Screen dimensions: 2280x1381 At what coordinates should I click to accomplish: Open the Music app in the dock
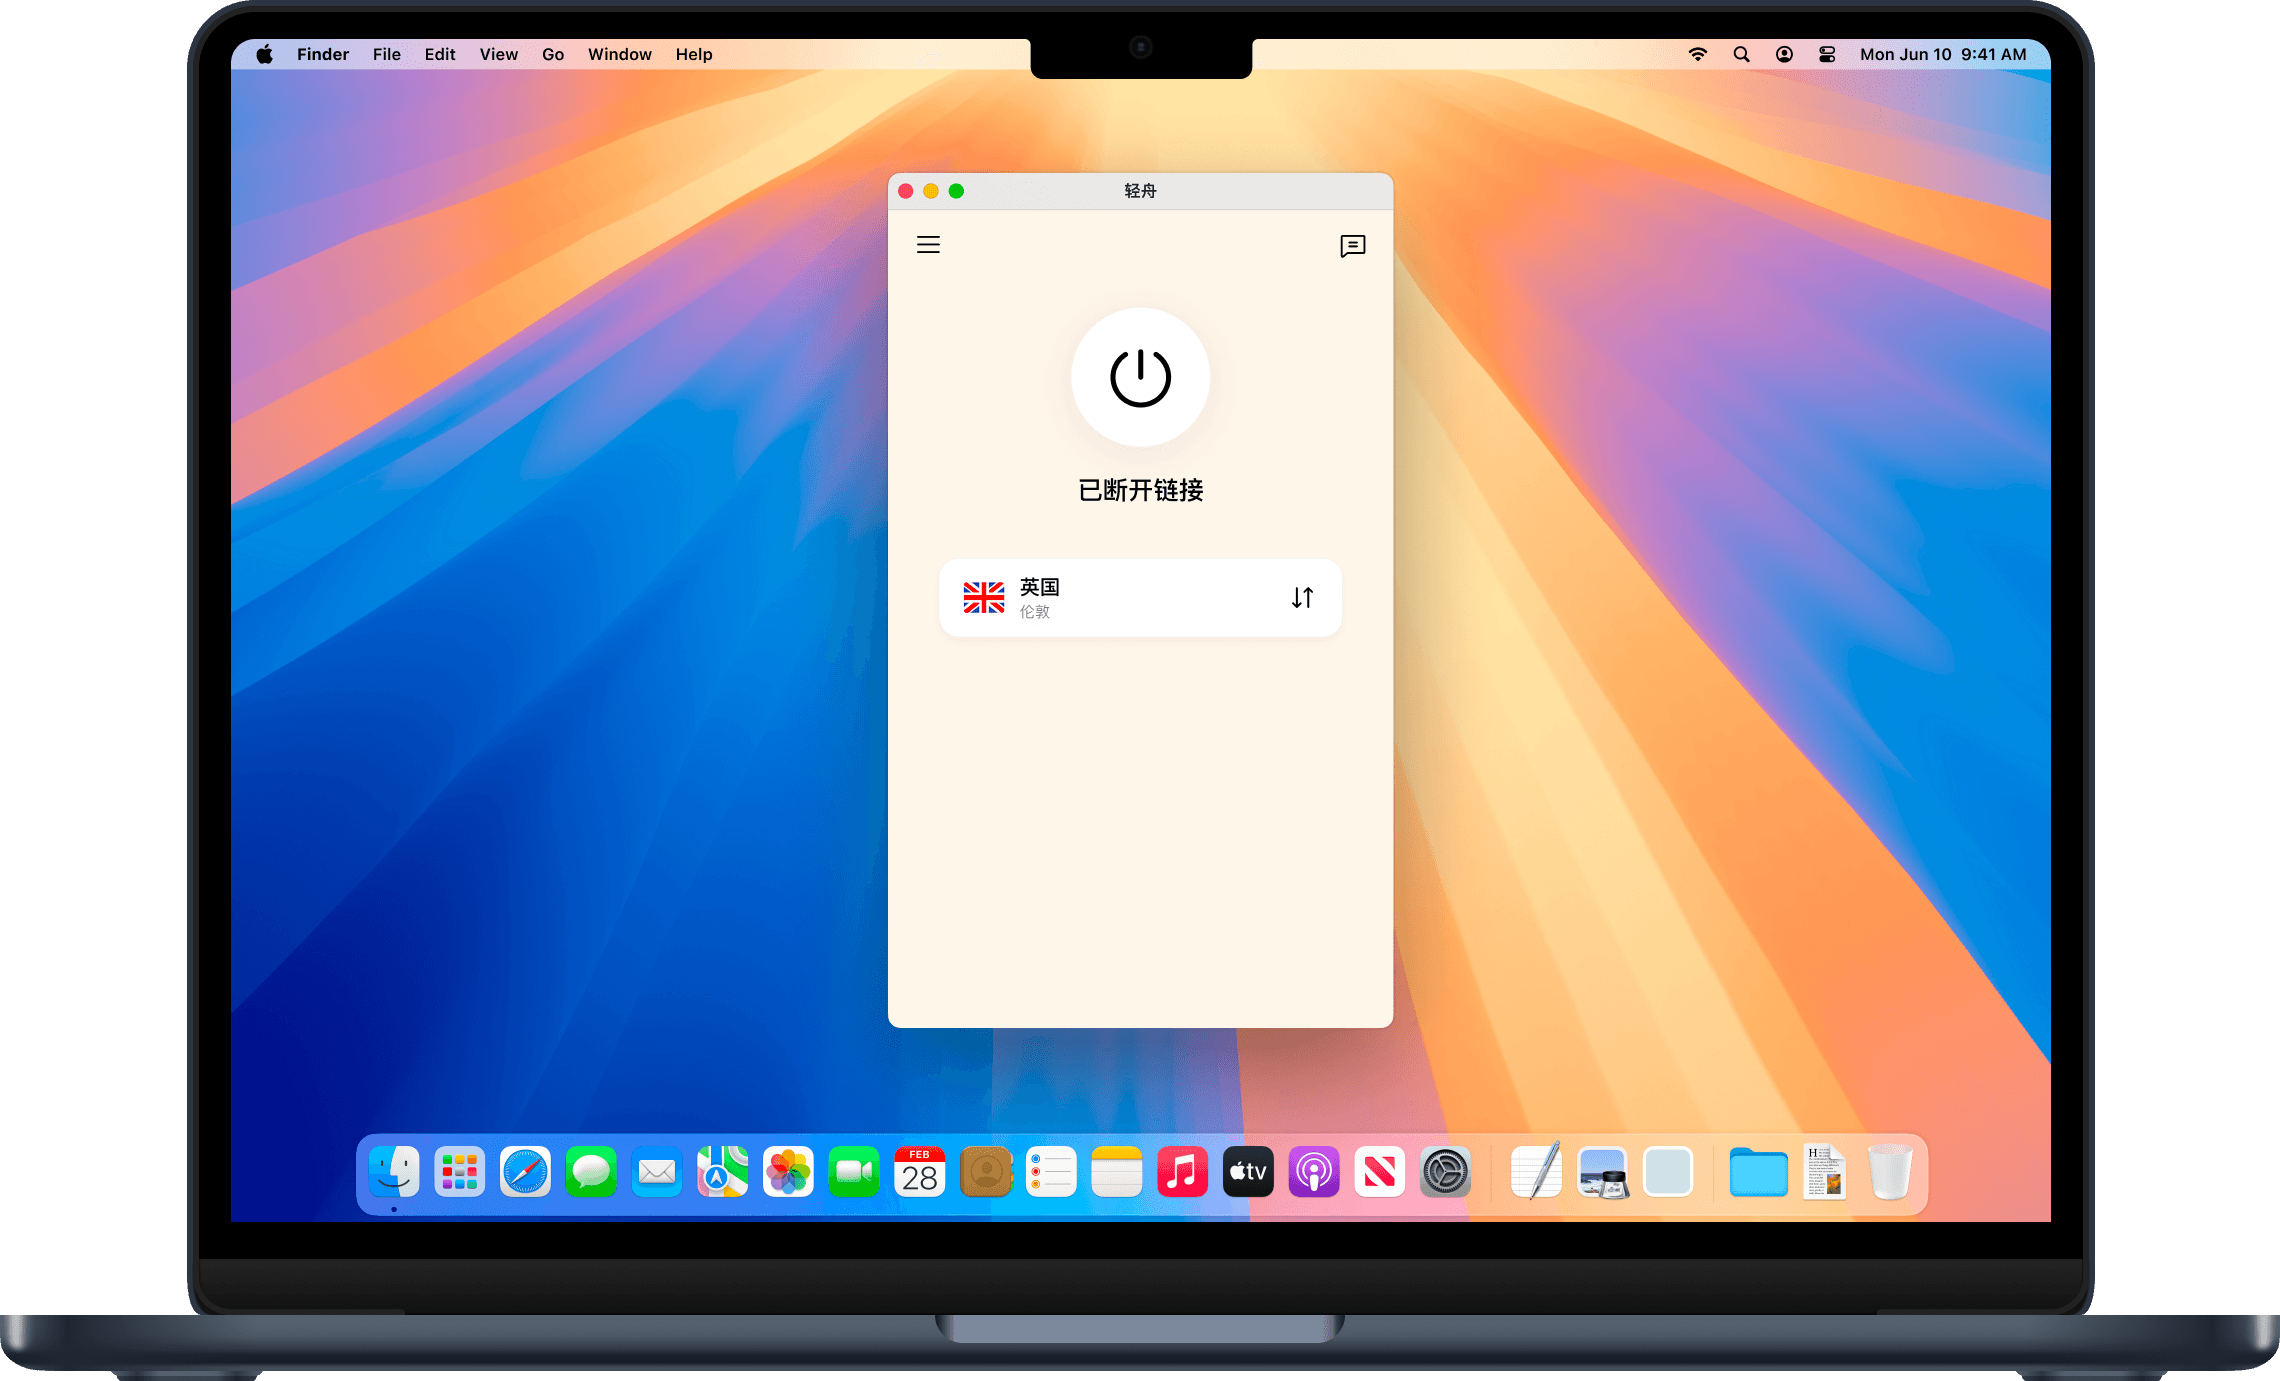(1182, 1172)
